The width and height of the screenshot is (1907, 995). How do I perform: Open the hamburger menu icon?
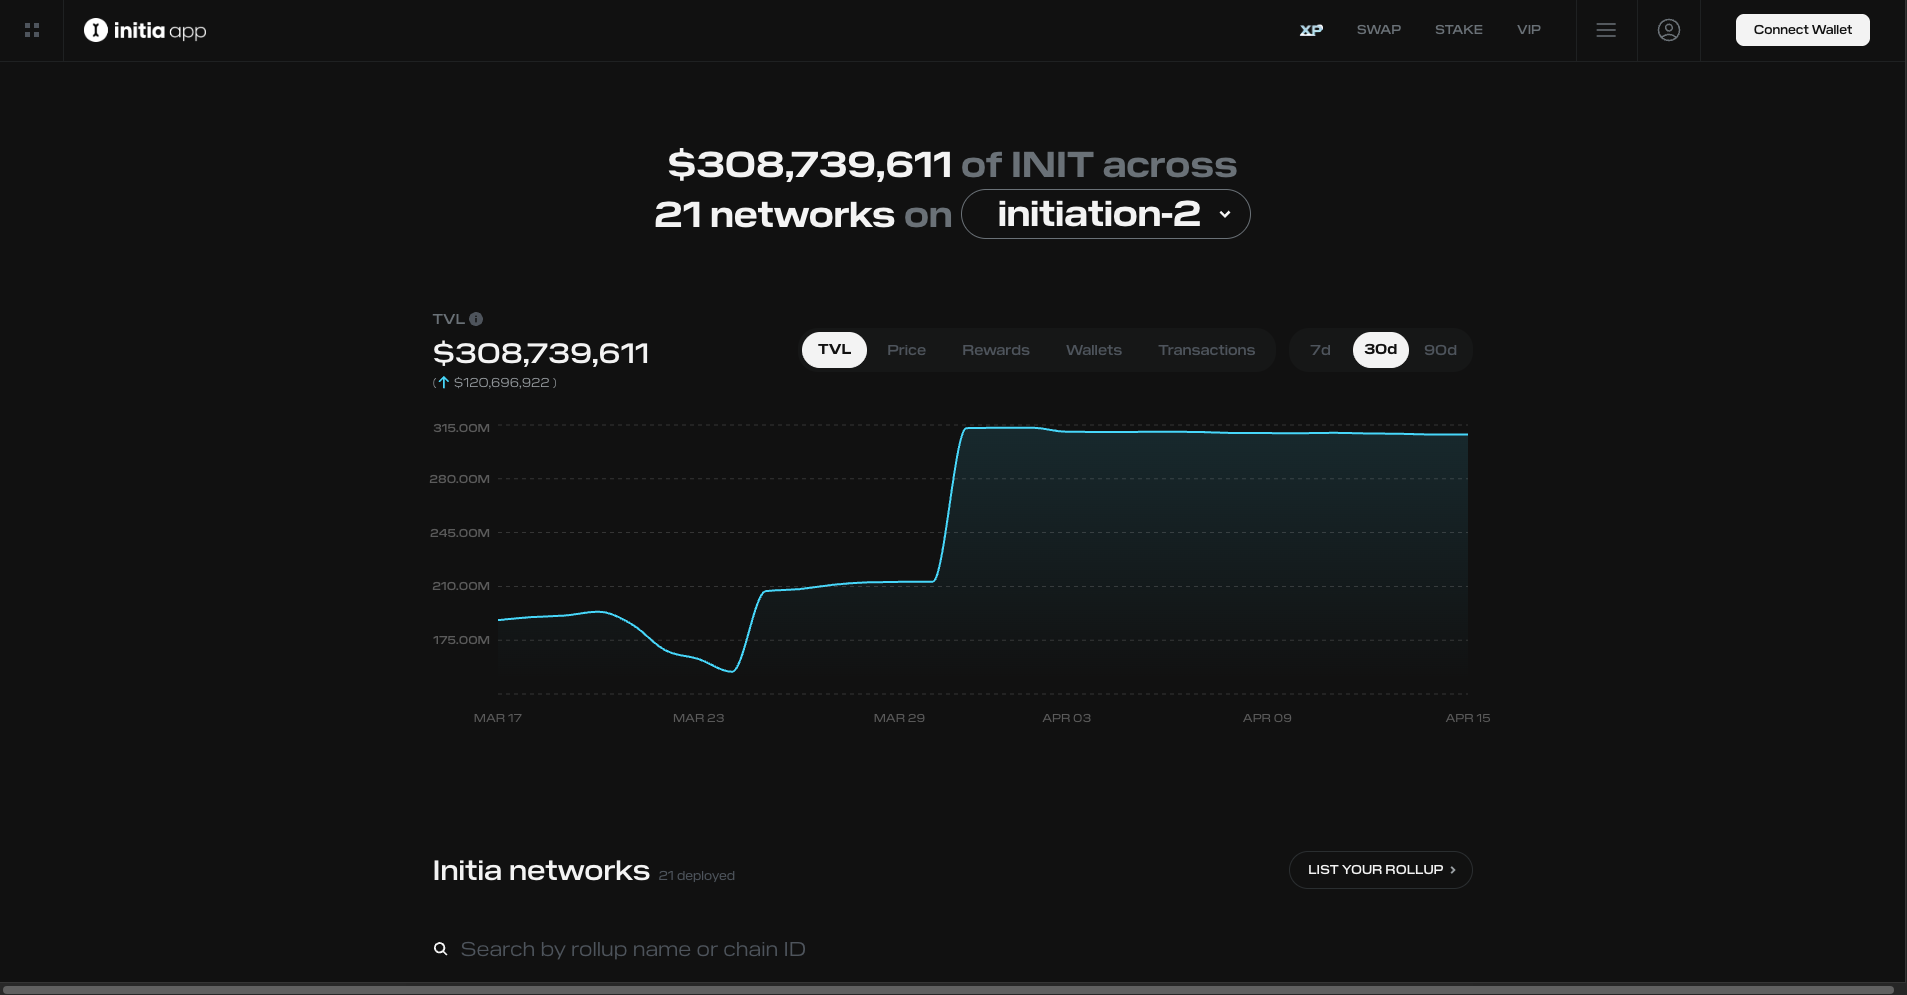click(x=1606, y=30)
